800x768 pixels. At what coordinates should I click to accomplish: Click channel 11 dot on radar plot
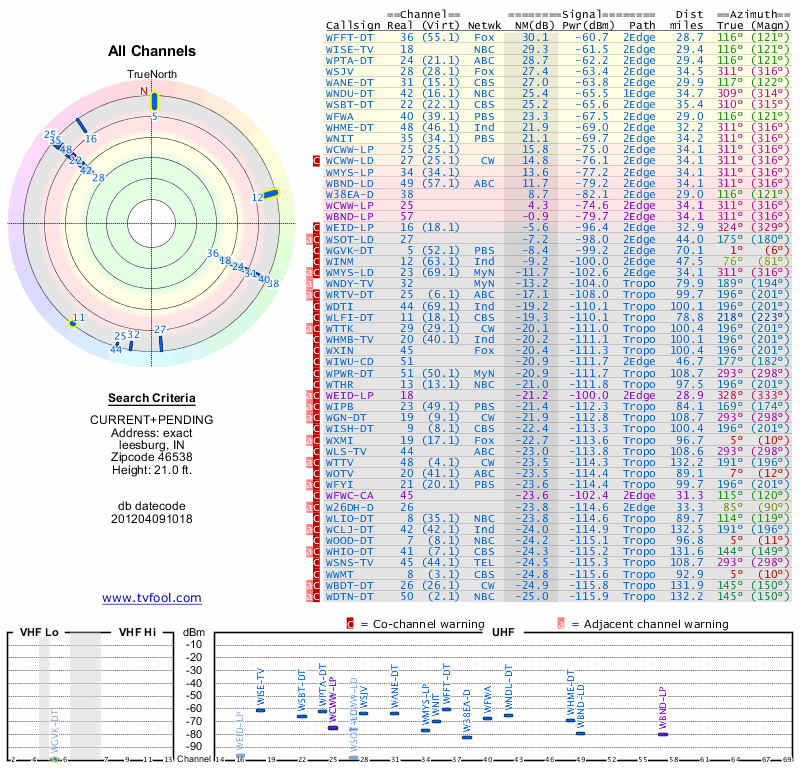point(72,323)
